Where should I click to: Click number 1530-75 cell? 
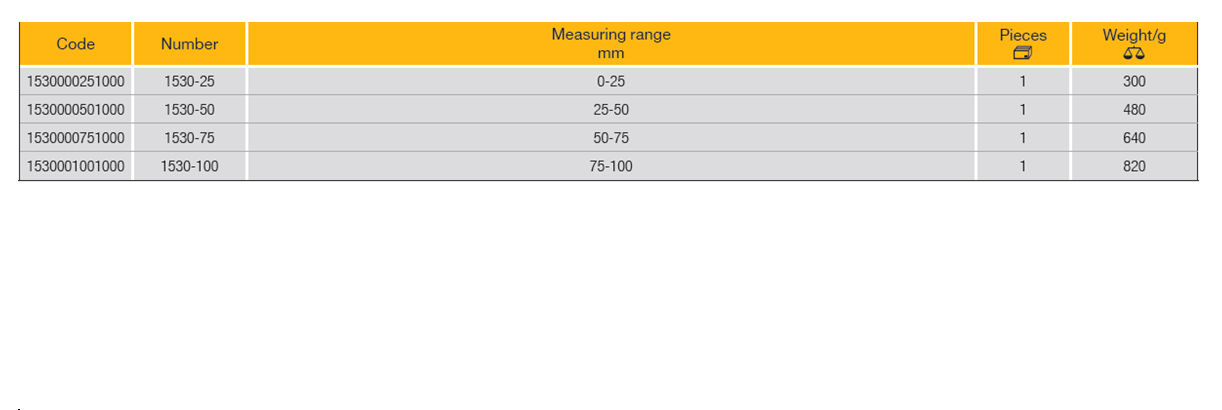(189, 138)
